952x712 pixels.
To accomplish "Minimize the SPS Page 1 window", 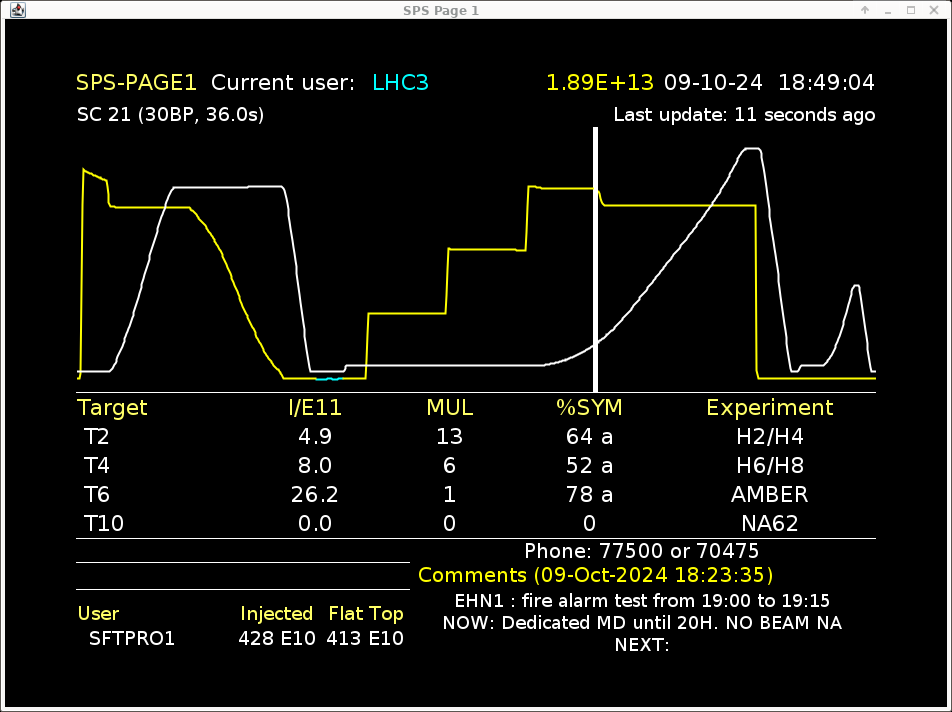I will (887, 9).
